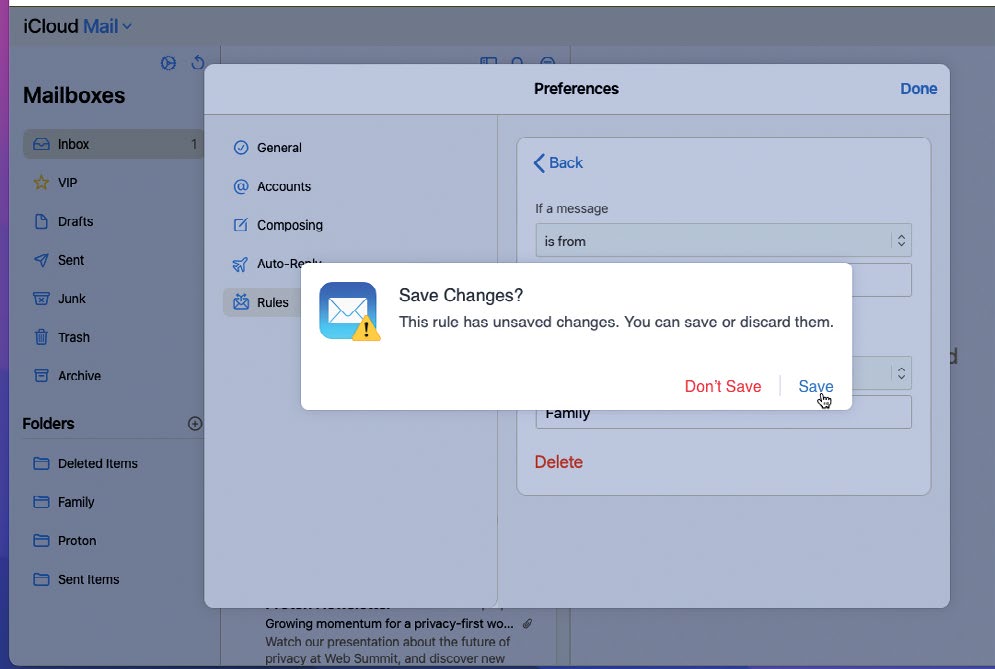Open Composing preferences section
Viewport: 995px width, 669px height.
(289, 225)
